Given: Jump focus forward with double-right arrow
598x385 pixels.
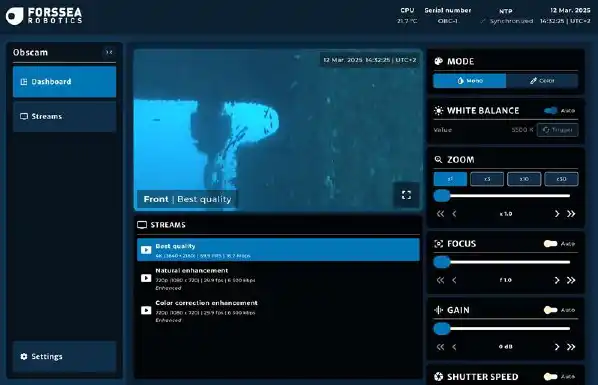Looking at the screenshot, I should click(x=571, y=280).
